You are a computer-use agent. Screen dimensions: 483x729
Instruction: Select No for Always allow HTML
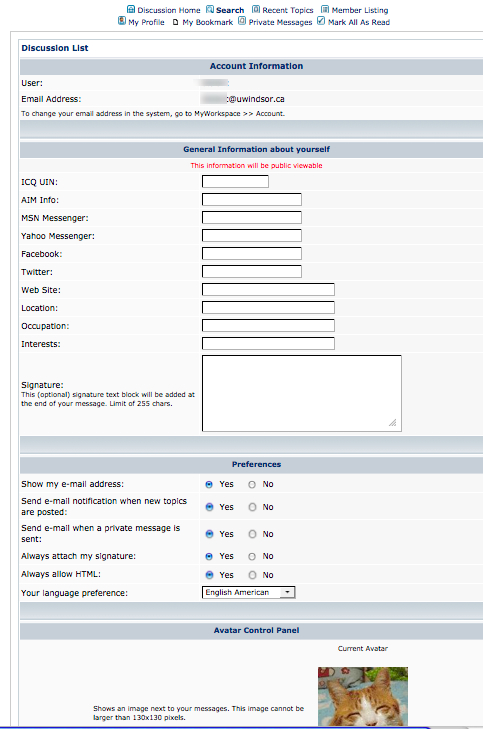tap(252, 575)
